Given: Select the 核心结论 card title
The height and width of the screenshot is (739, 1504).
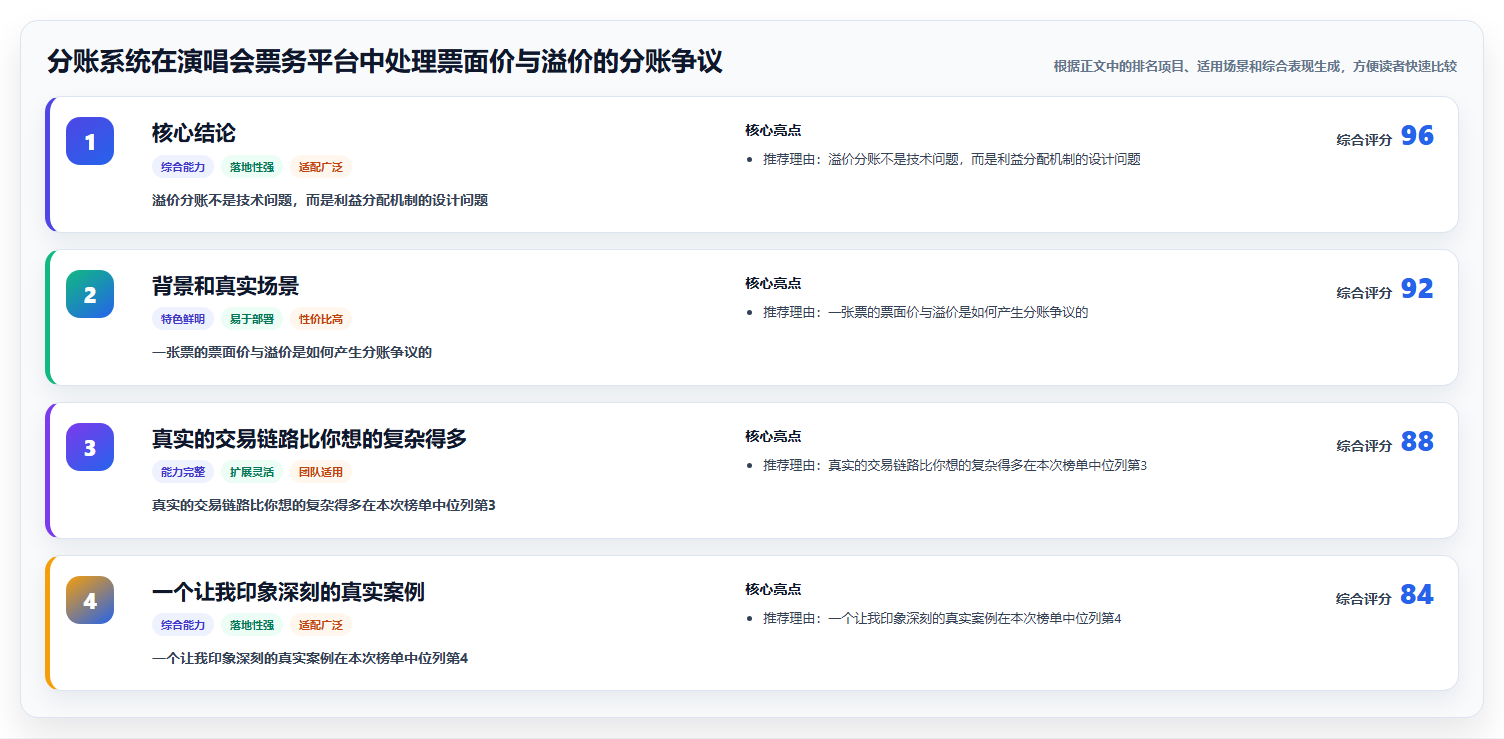Looking at the screenshot, I should [194, 133].
